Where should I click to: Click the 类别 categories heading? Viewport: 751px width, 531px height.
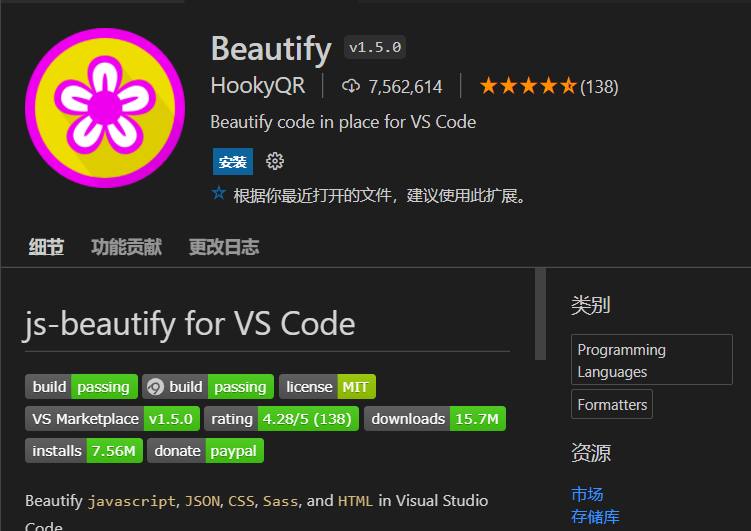(591, 305)
